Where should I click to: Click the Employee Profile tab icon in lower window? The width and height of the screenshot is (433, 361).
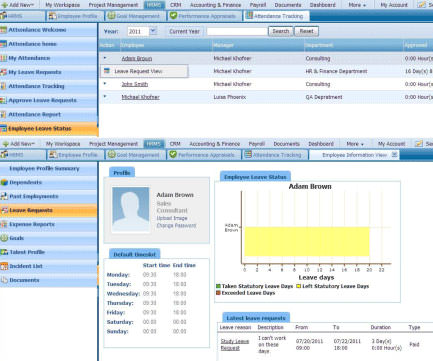click(53, 155)
